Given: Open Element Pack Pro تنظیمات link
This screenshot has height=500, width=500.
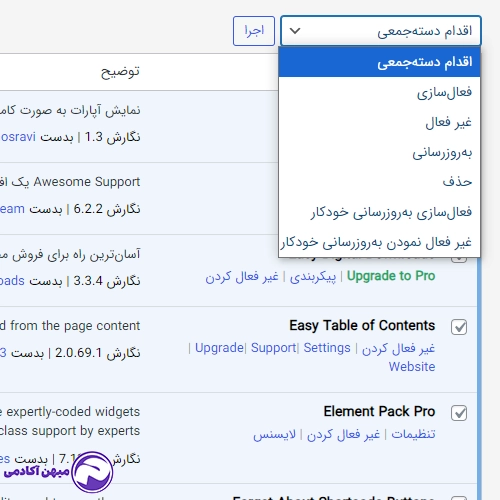Looking at the screenshot, I should click(x=413, y=434).
